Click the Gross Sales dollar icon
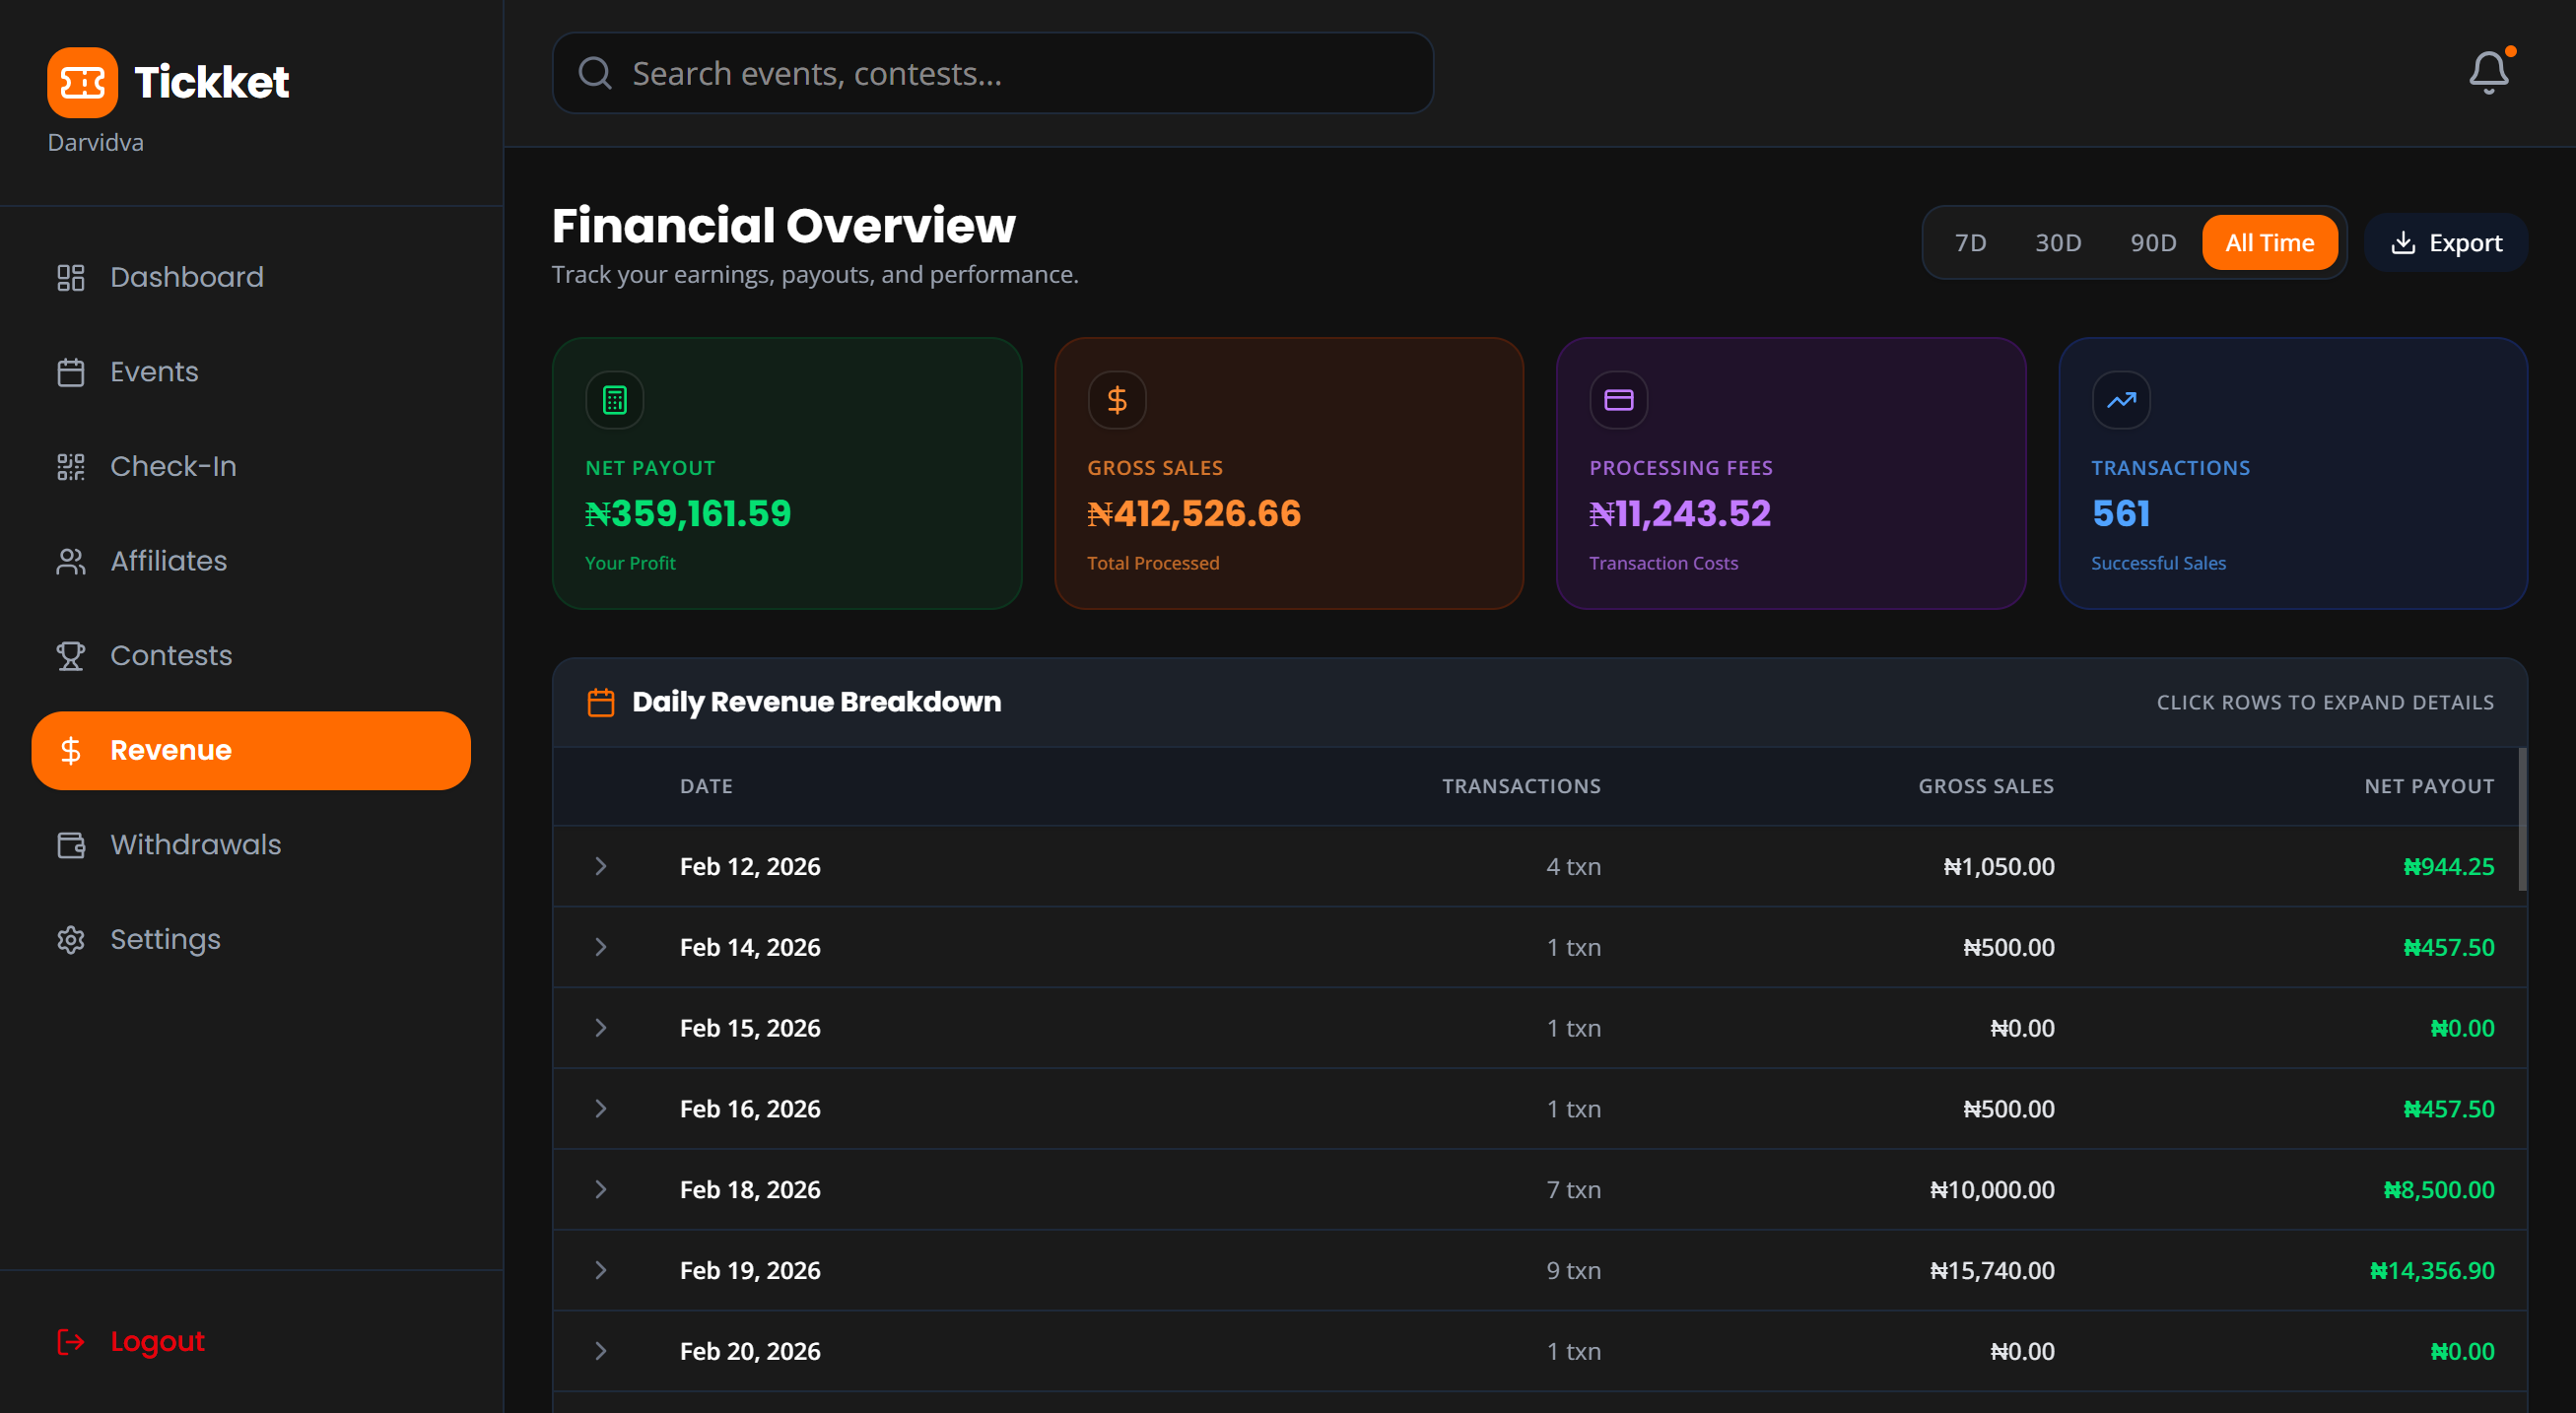 coord(1116,400)
